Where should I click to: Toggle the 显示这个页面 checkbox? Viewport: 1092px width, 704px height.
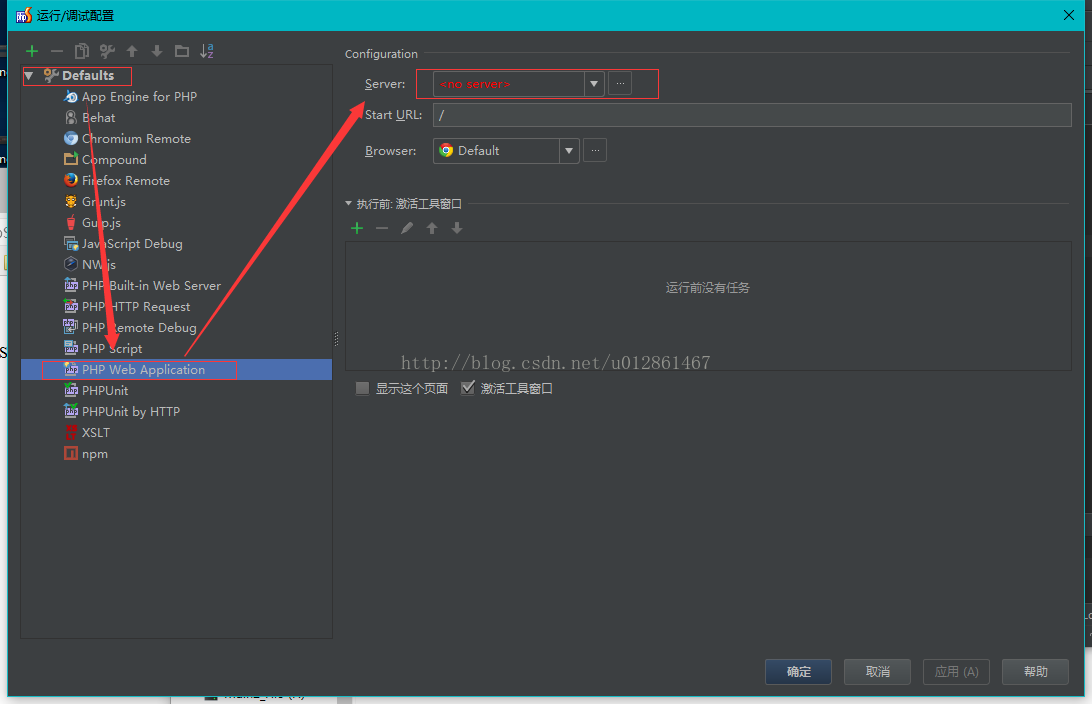(x=363, y=389)
